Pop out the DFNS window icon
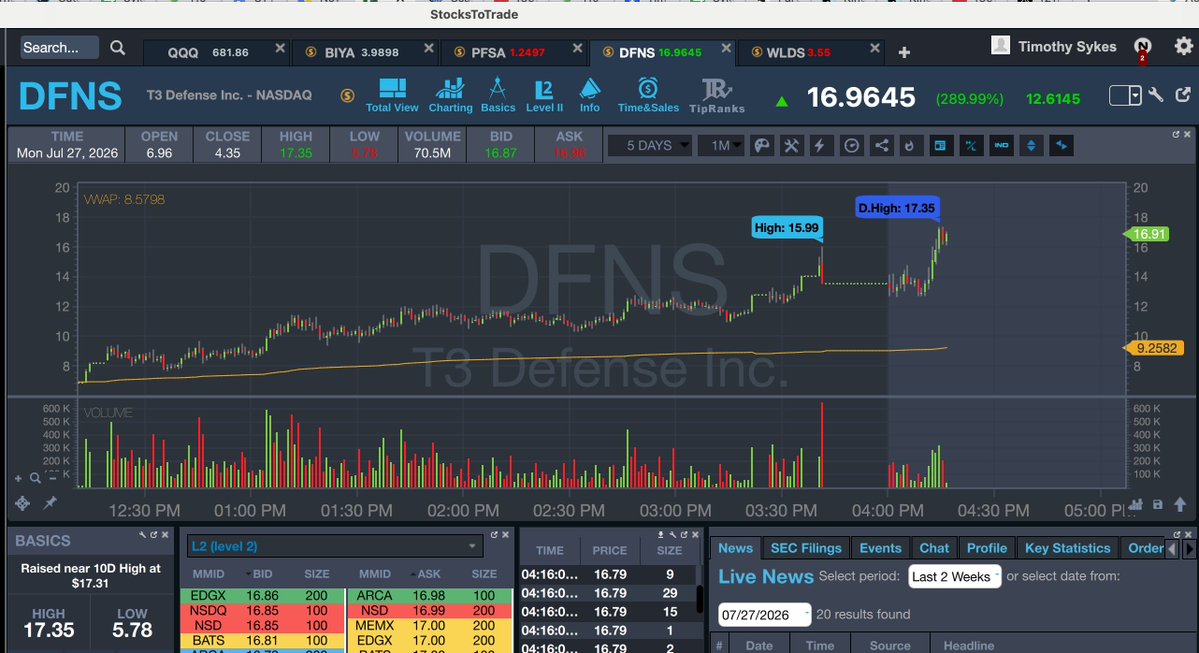Screen dimensions: 1199x653 pos(1183,95)
